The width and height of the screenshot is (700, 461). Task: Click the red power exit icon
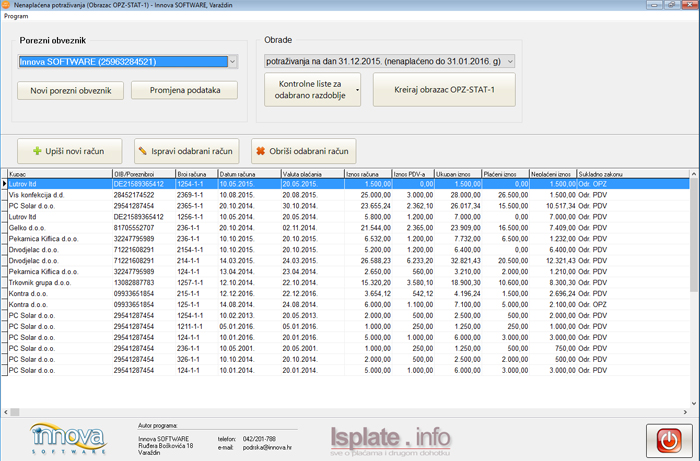(x=669, y=440)
